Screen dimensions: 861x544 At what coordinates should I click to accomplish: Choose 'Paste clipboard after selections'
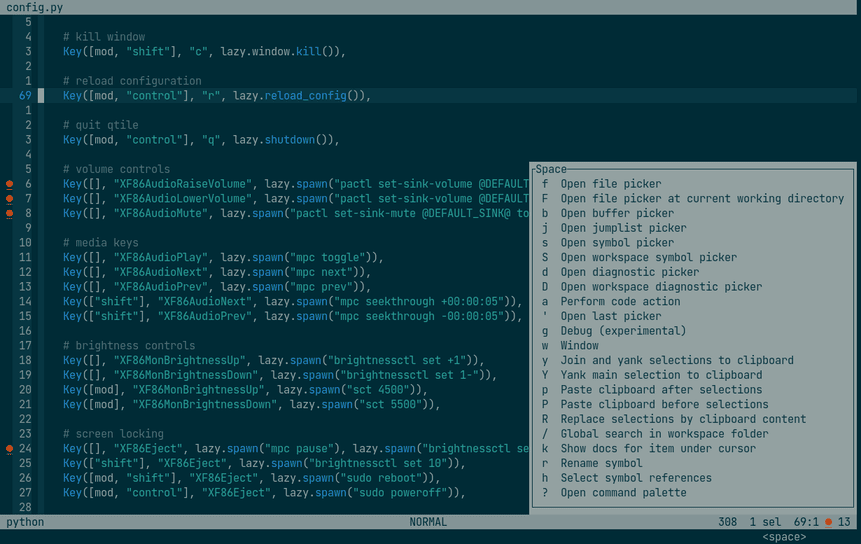[692, 390]
